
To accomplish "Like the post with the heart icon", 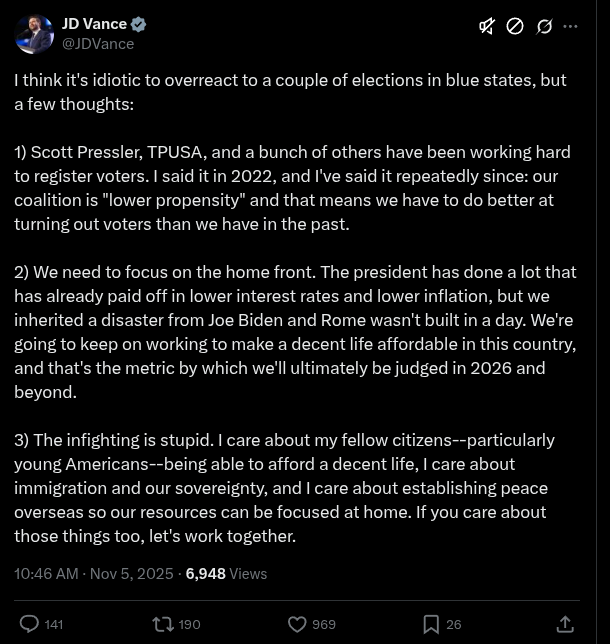I will 297,624.
